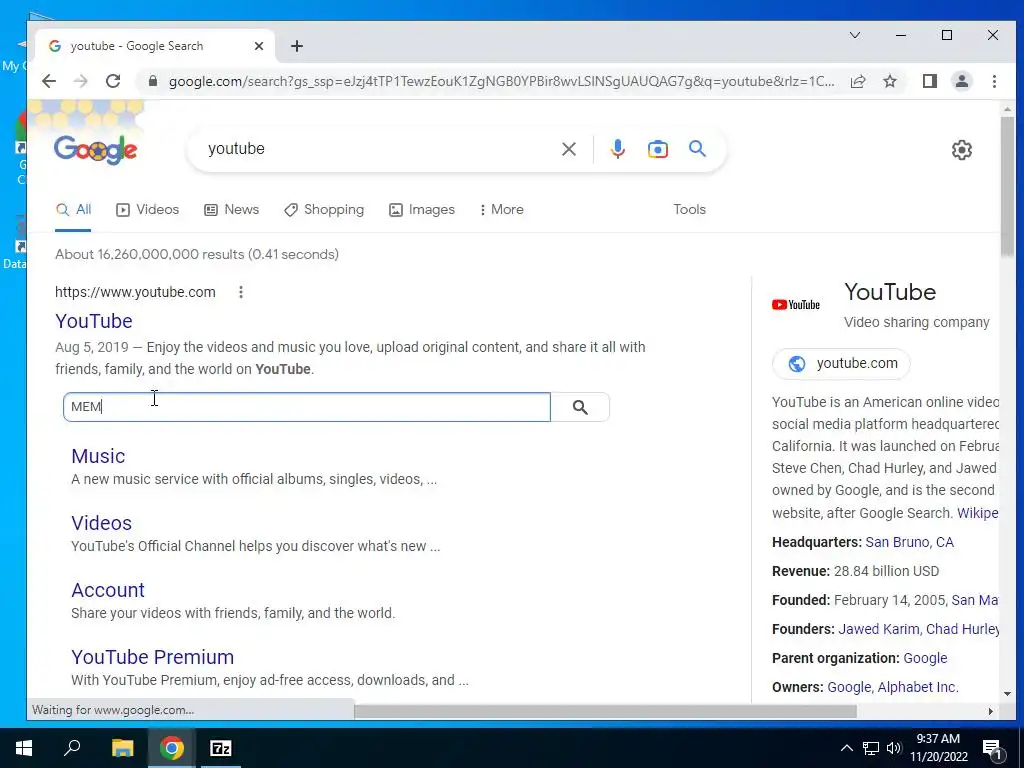Open the network tray icon
1024x768 pixels.
871,748
